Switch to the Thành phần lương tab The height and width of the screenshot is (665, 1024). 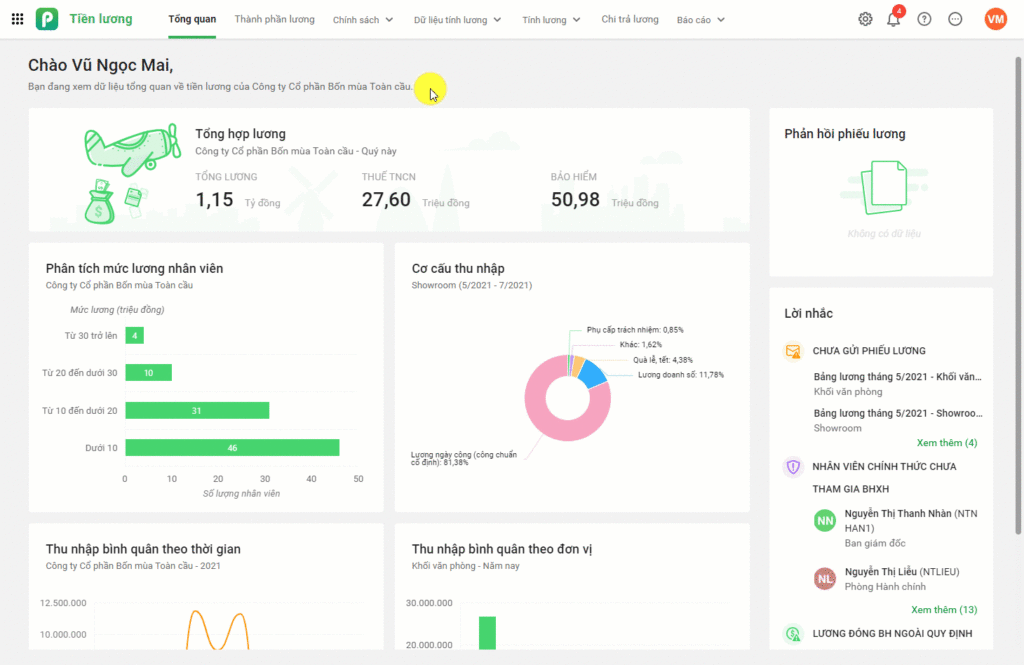274,19
